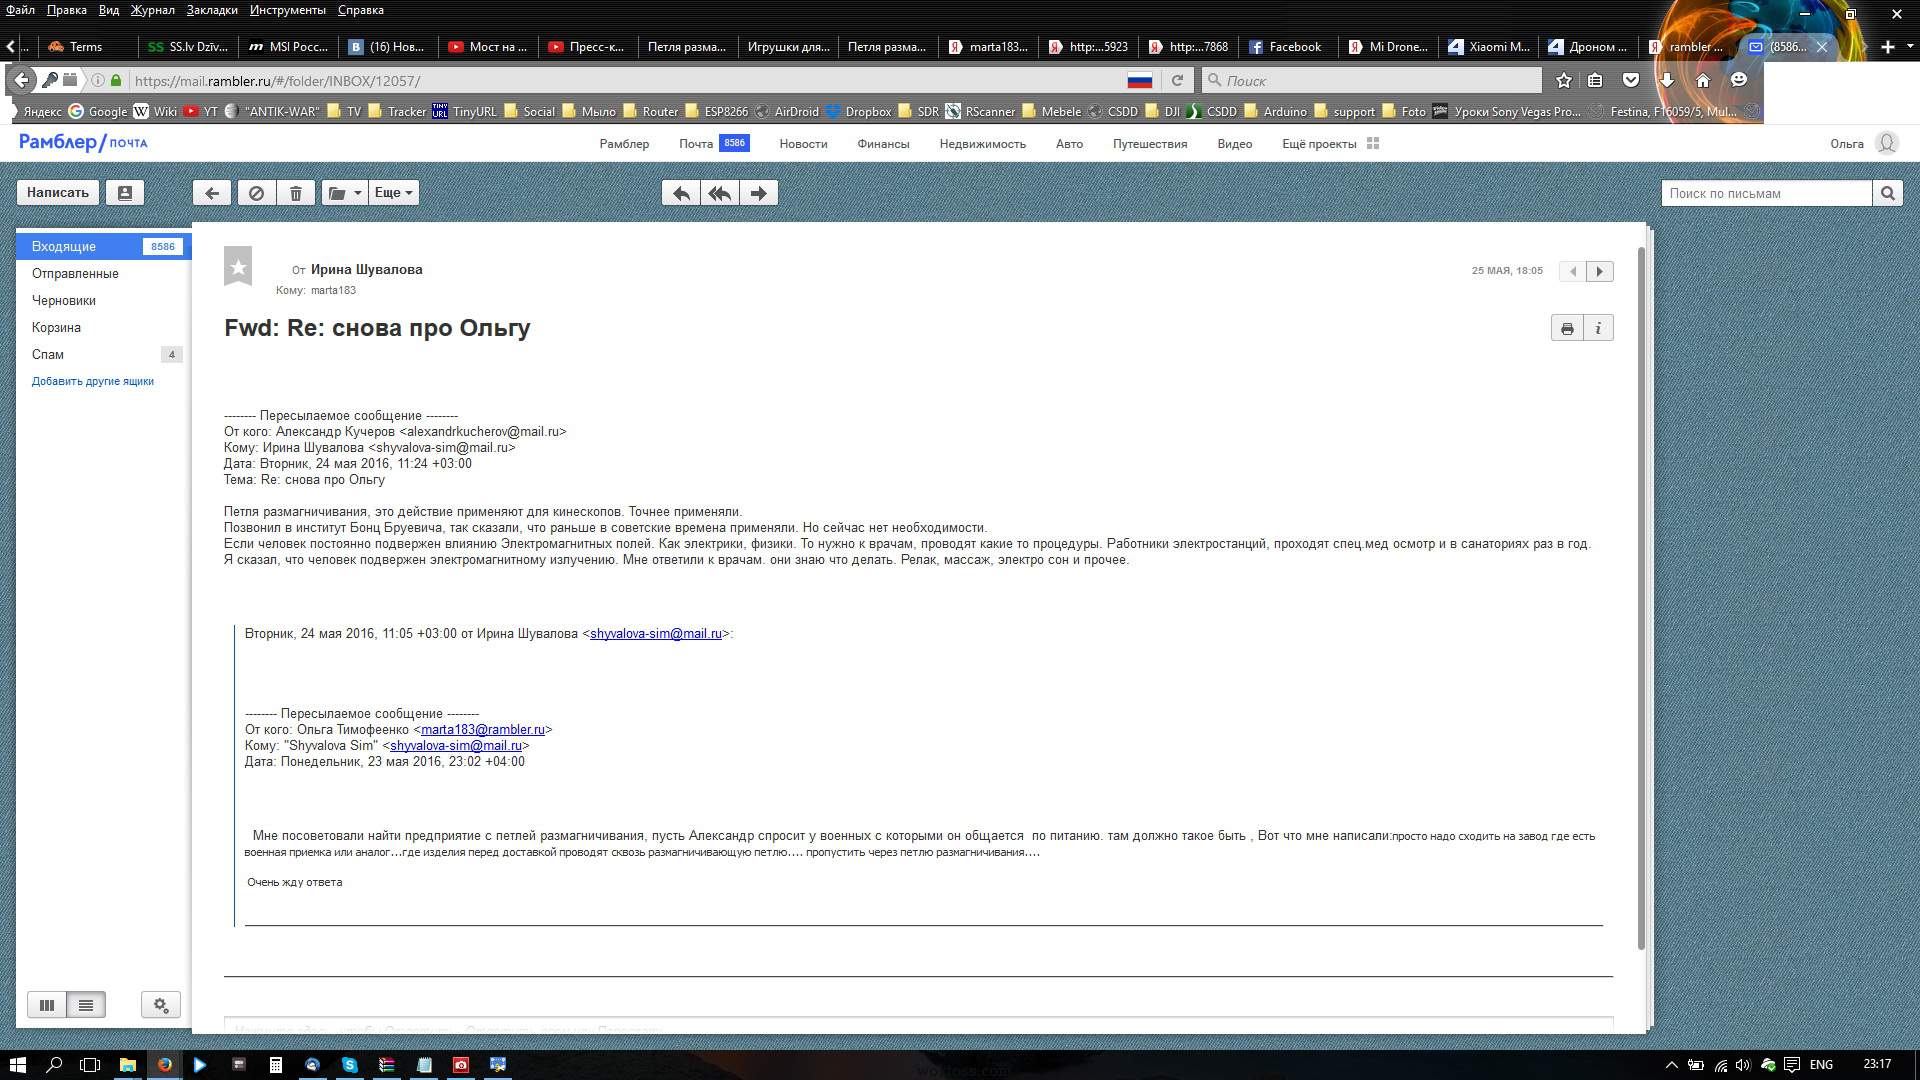Open Windows Start menu
Viewport: 1920px width, 1080px height.
(18, 1064)
